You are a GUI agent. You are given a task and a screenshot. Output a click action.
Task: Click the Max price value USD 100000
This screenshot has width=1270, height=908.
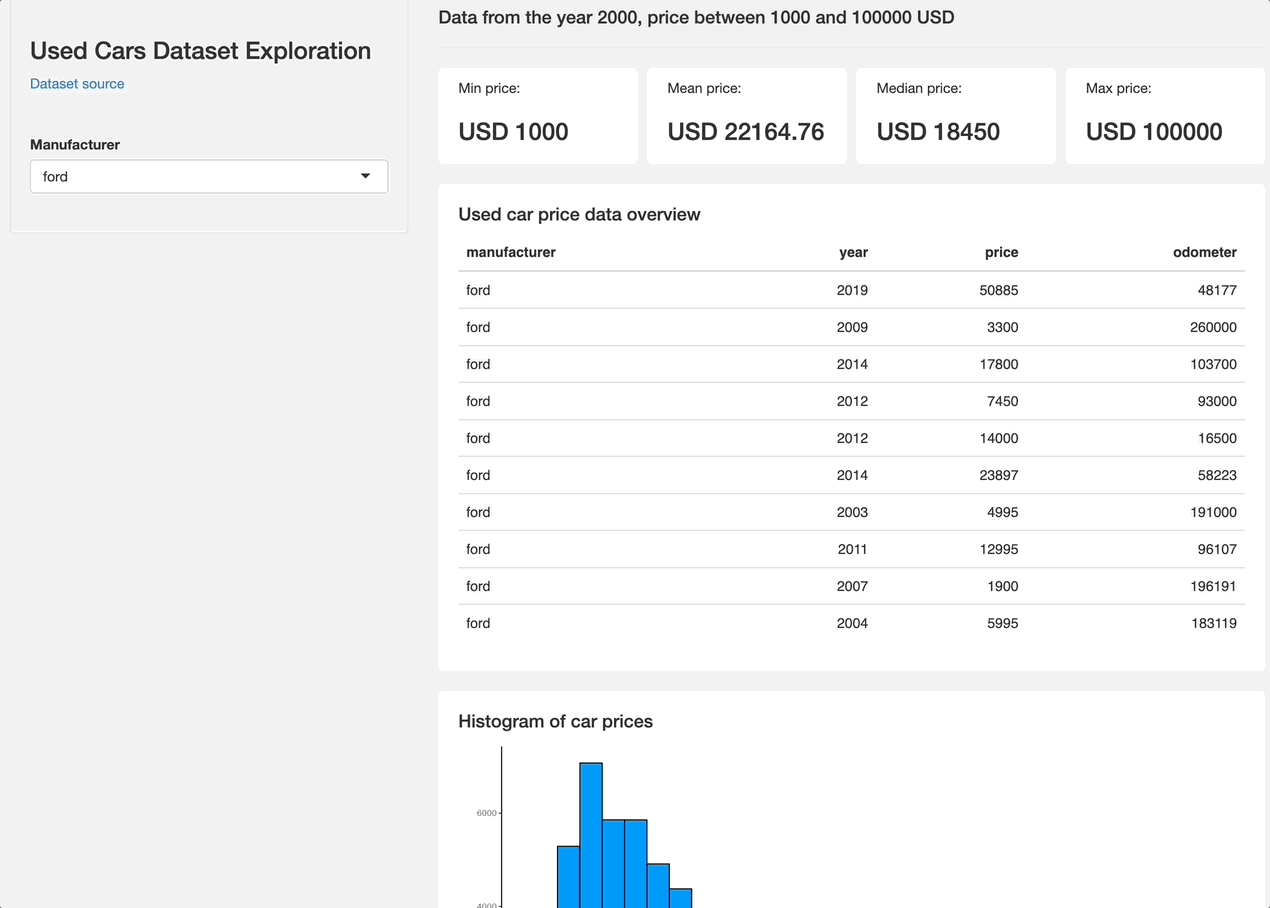(1154, 132)
